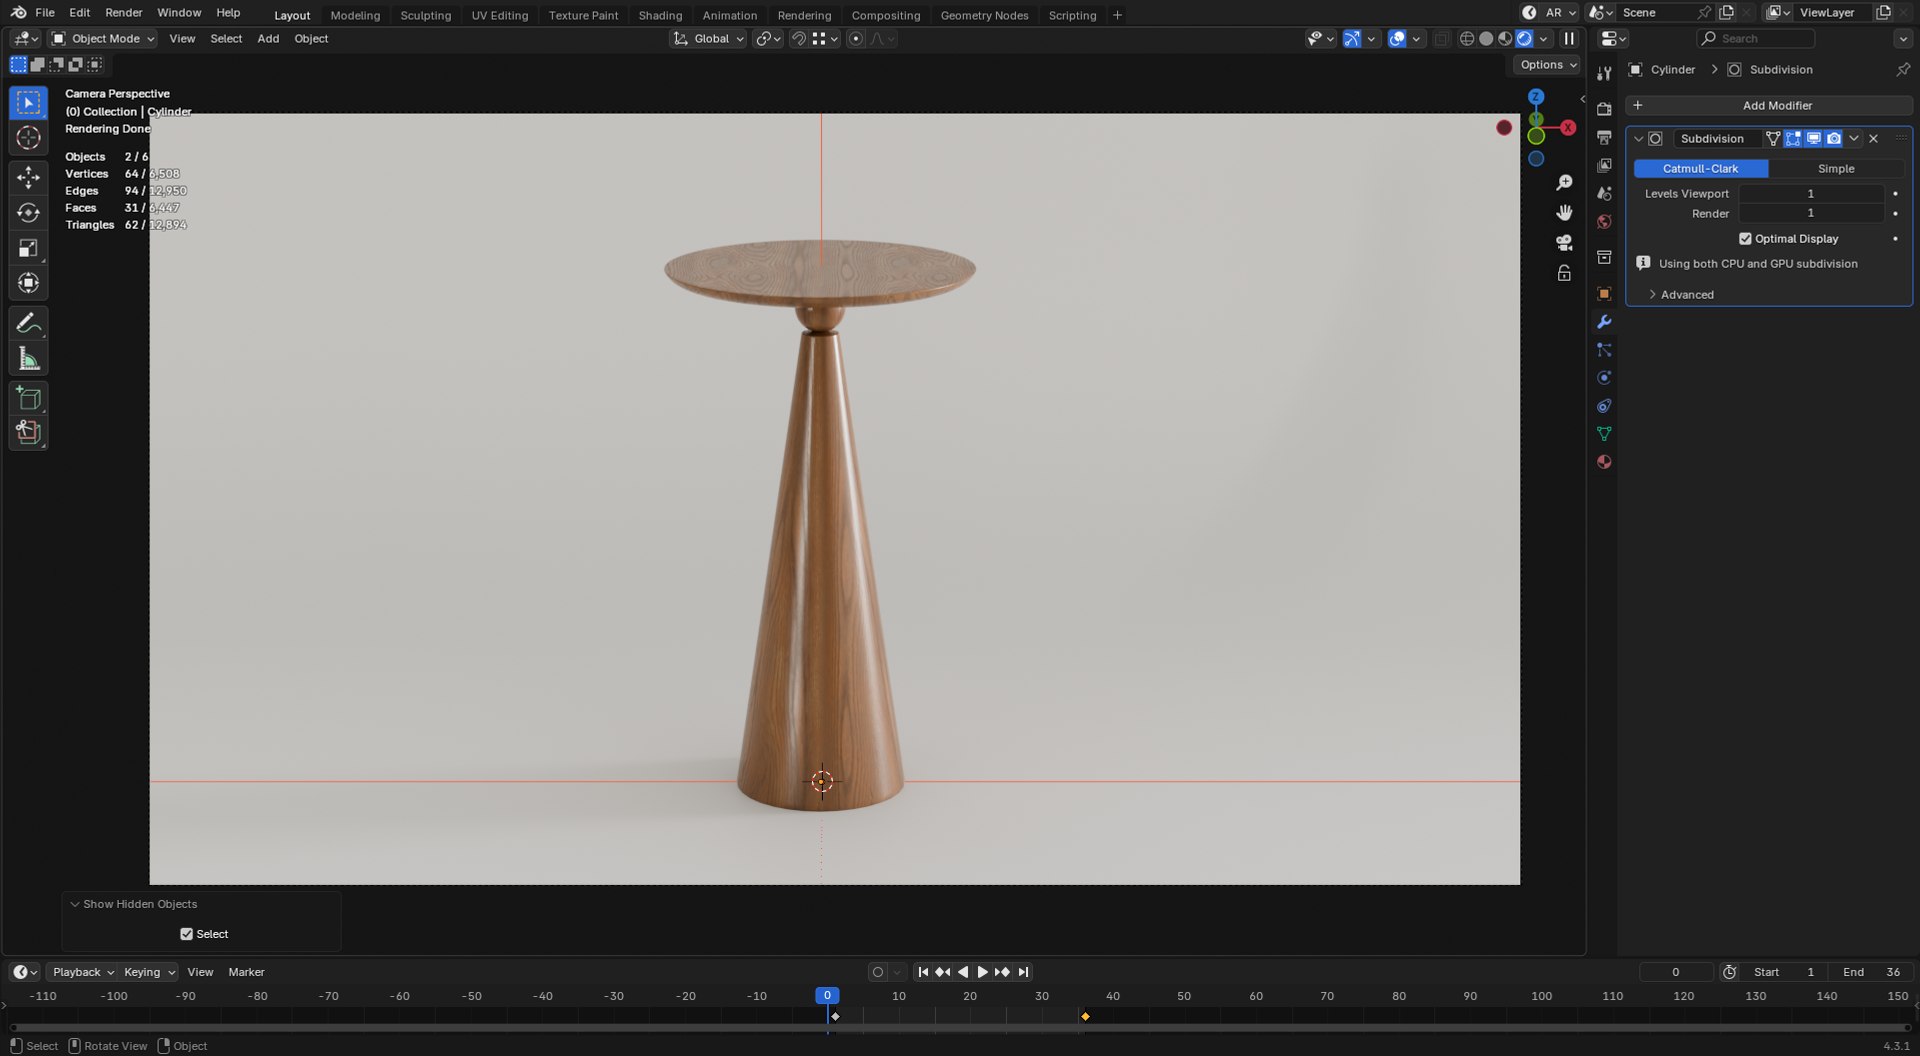Click the Blender logo menu
This screenshot has width=1920, height=1056.
click(18, 13)
